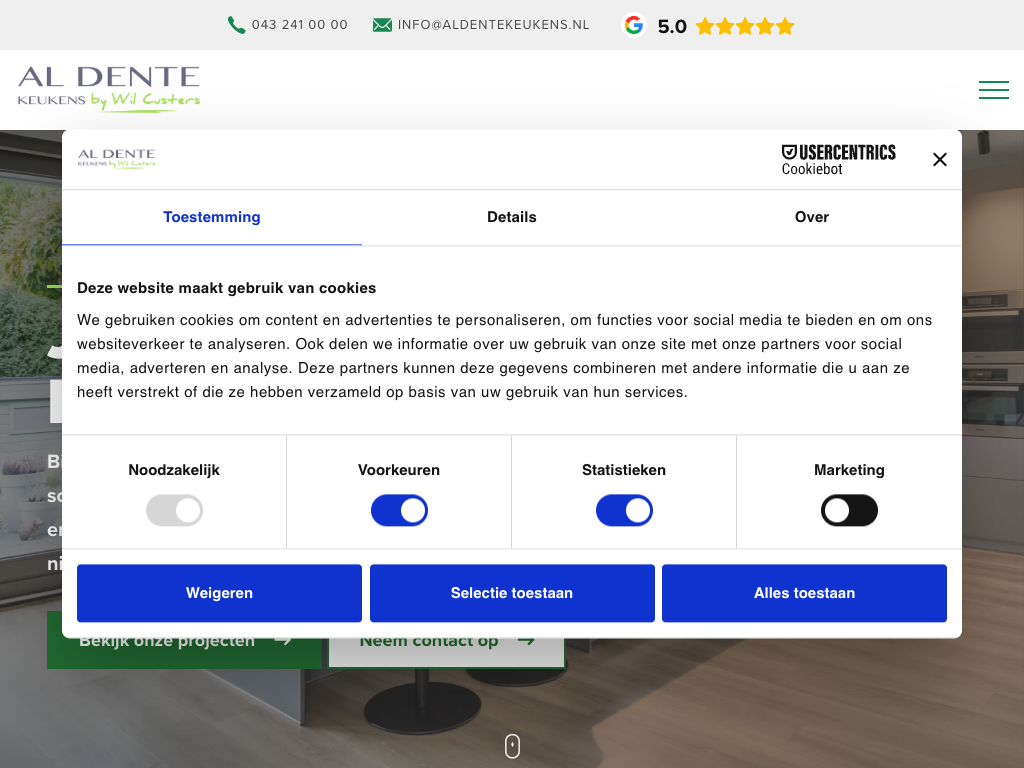Enable the Marketing cookie toggle
Screen dimensions: 1024x768
849,511
